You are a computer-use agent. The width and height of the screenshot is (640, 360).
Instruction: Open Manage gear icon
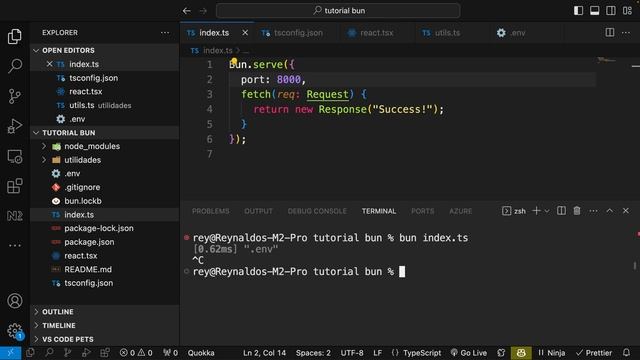point(15,331)
